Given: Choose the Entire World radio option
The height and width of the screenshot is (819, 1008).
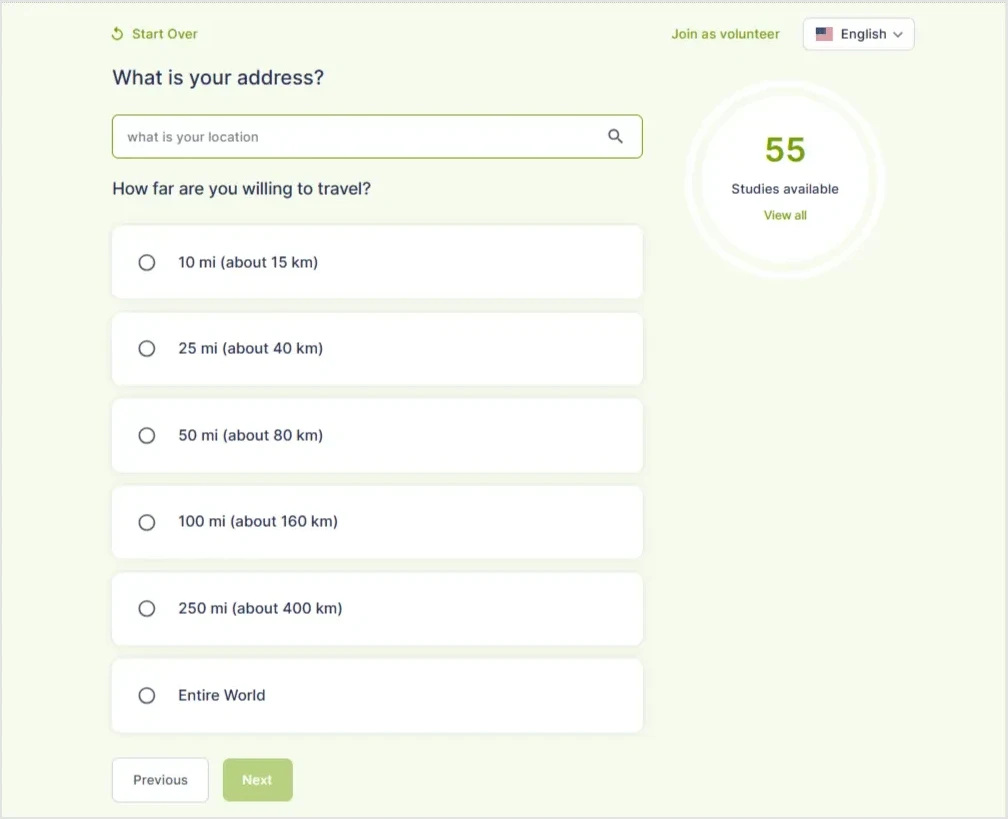Looking at the screenshot, I should click(x=147, y=695).
